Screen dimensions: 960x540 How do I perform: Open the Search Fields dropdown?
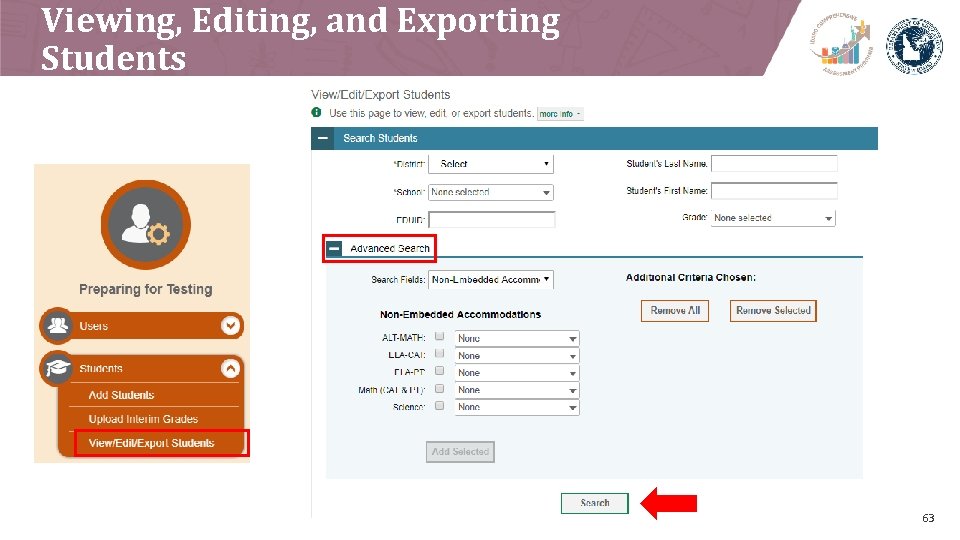click(491, 280)
